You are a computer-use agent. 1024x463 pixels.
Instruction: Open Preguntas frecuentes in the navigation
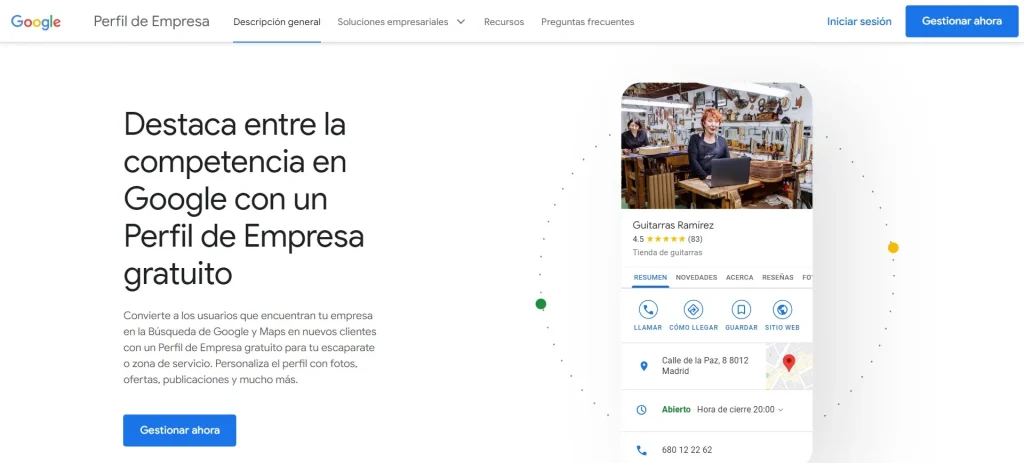point(588,22)
